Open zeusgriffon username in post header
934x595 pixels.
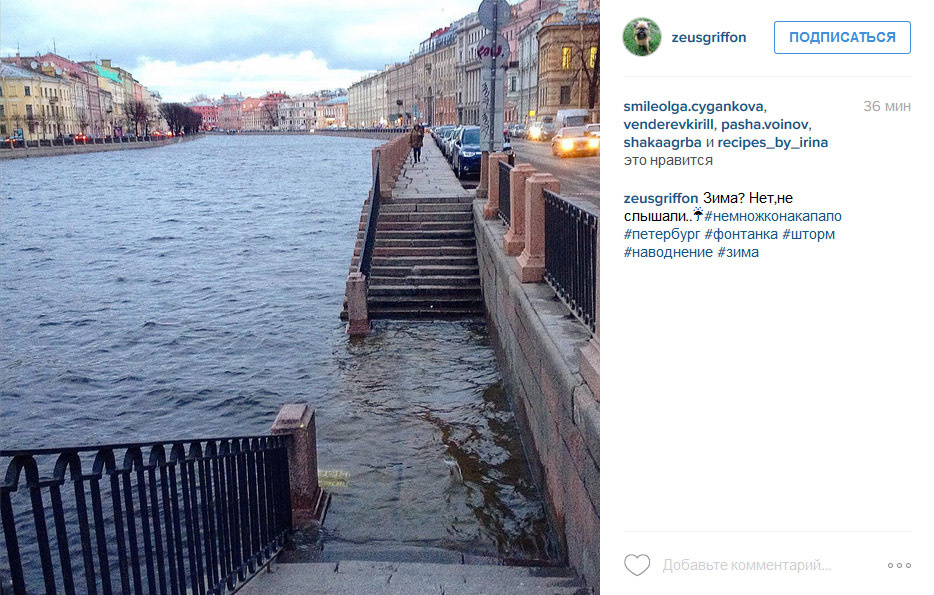(x=708, y=38)
